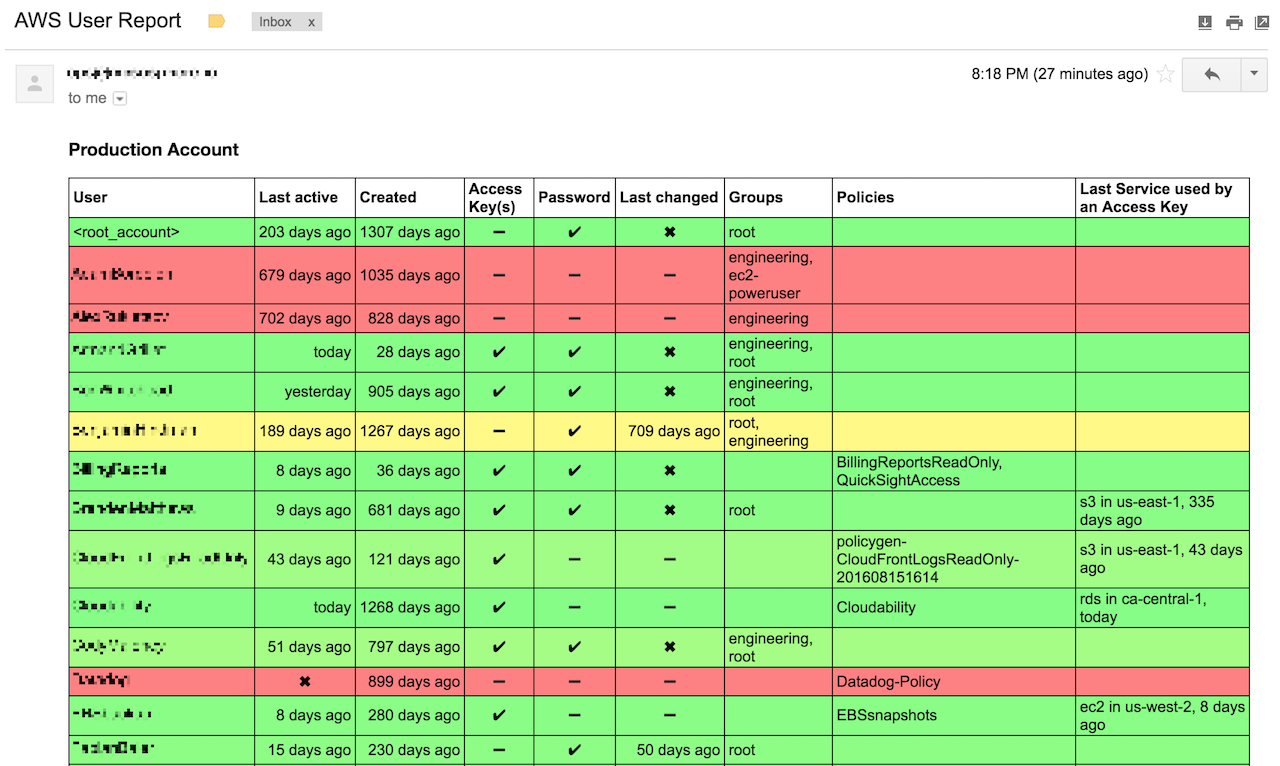Click the Inbox label tag
Screen dimensions: 1280x766
click(x=276, y=22)
